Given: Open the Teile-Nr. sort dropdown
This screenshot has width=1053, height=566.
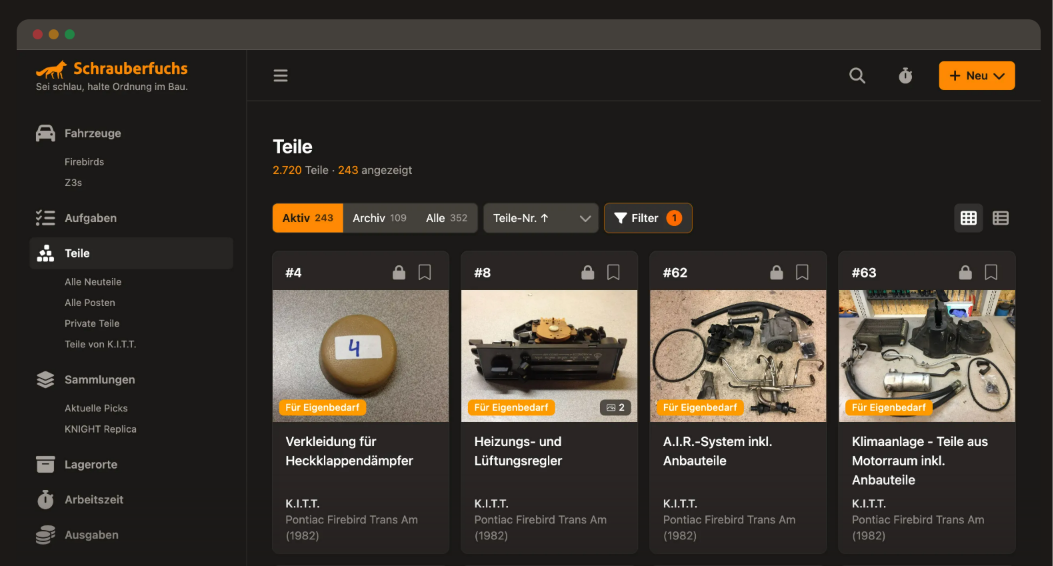Looking at the screenshot, I should pyautogui.click(x=541, y=218).
